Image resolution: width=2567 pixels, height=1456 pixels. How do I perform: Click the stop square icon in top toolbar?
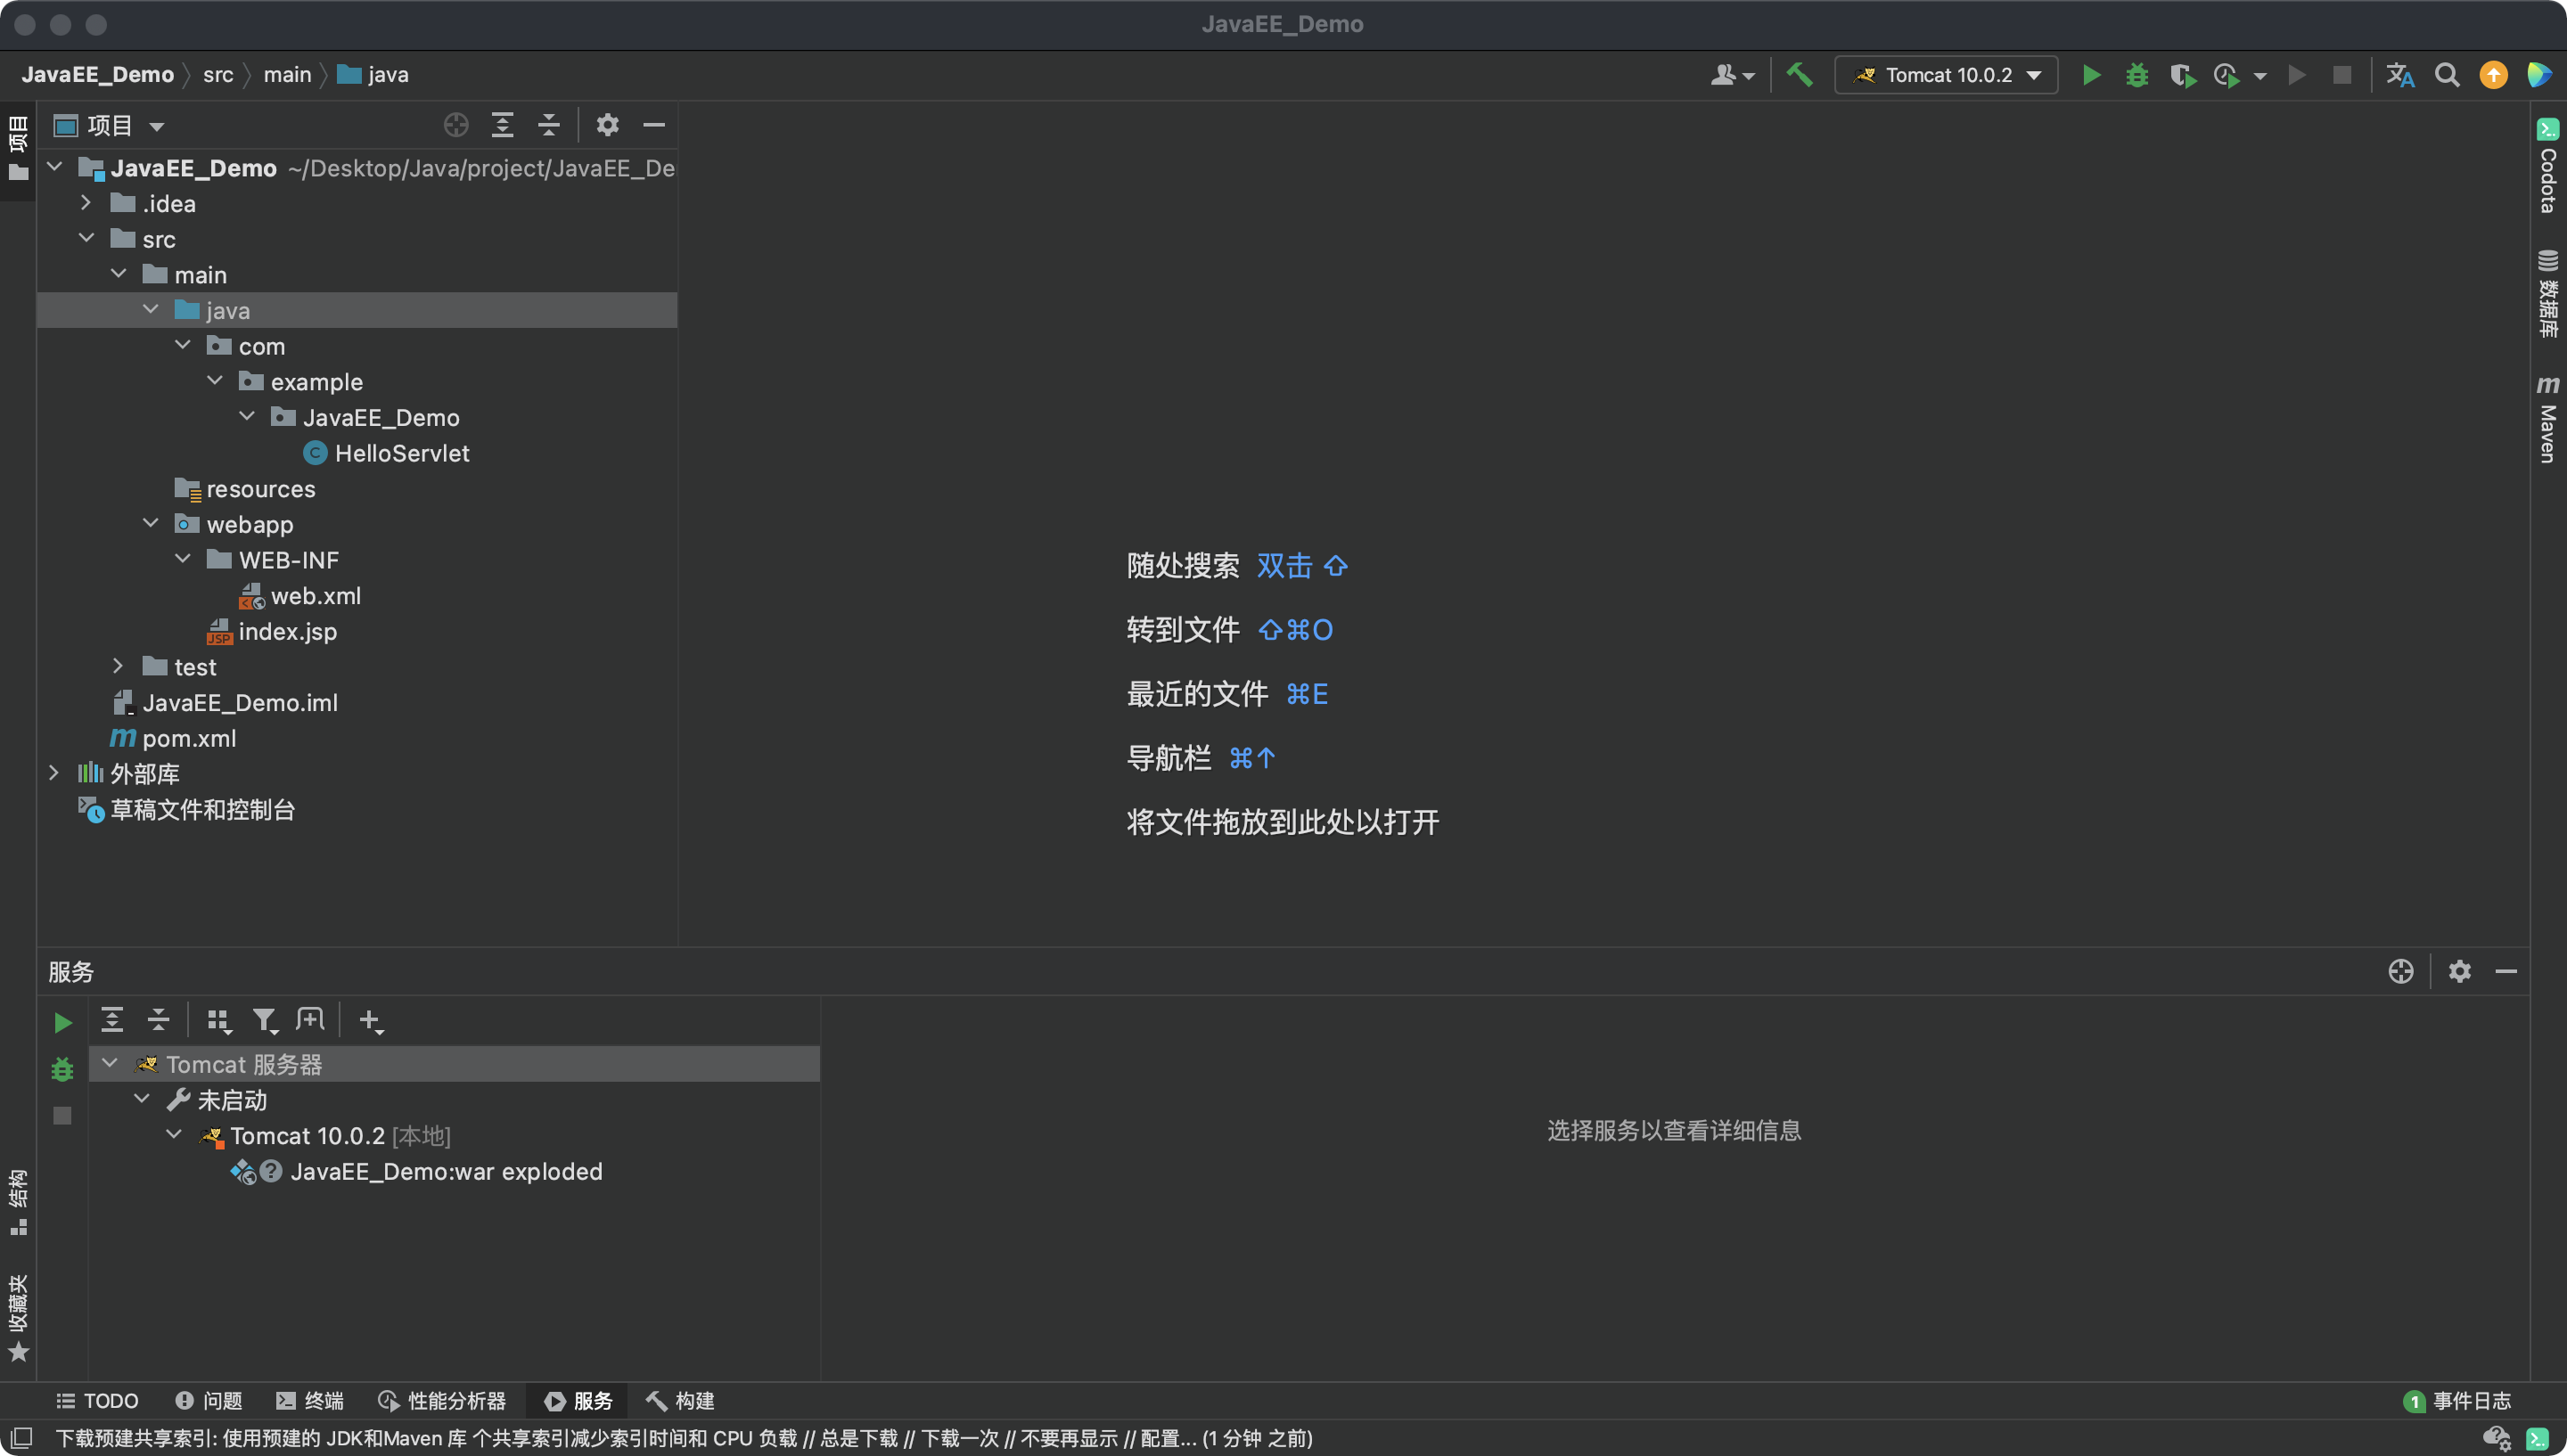[2341, 75]
